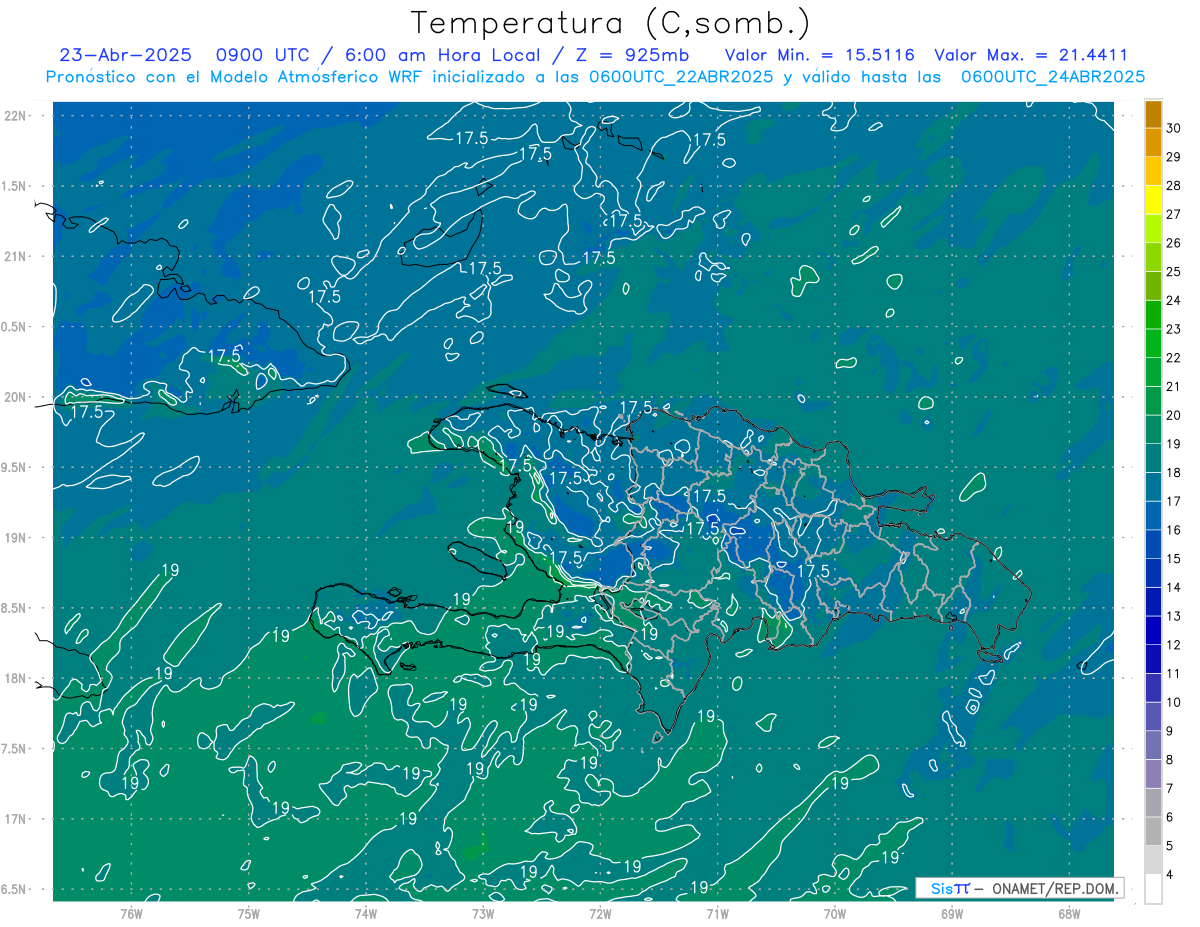Pick the color bar swatch between 16 and 17
This screenshot has width=1200, height=927.
(x=1153, y=516)
